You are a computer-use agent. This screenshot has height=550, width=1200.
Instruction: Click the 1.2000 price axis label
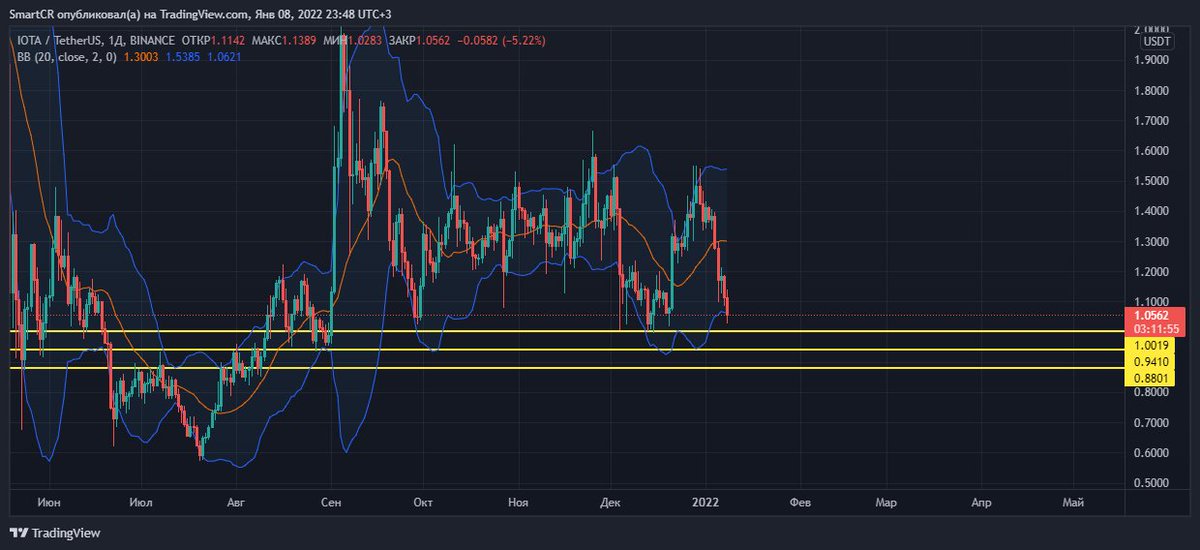[x=1151, y=272]
